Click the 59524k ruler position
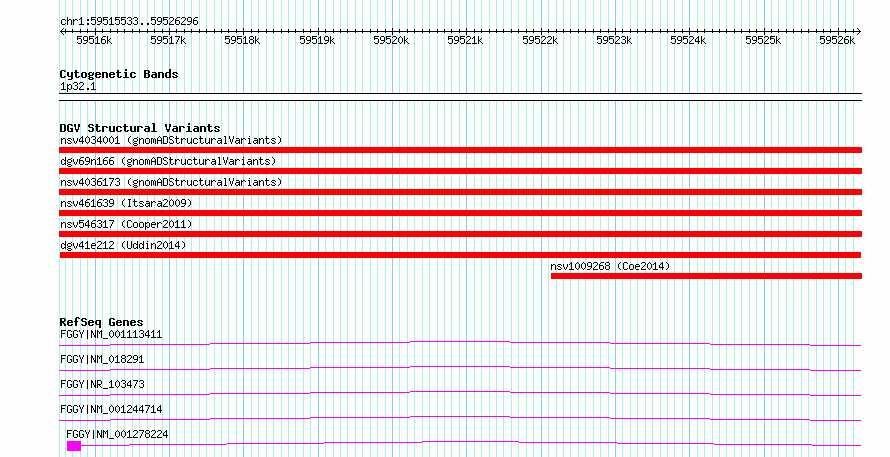The height and width of the screenshot is (457, 890). (x=689, y=40)
